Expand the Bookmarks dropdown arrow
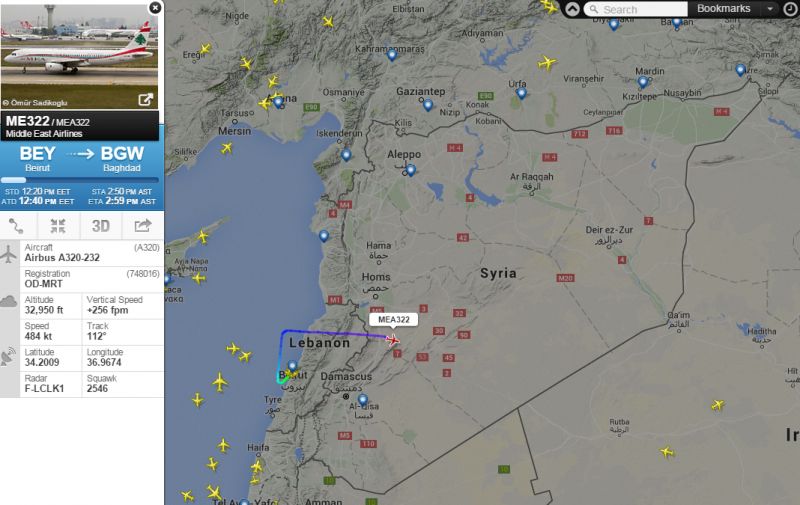Image resolution: width=800 pixels, height=505 pixels. click(770, 9)
